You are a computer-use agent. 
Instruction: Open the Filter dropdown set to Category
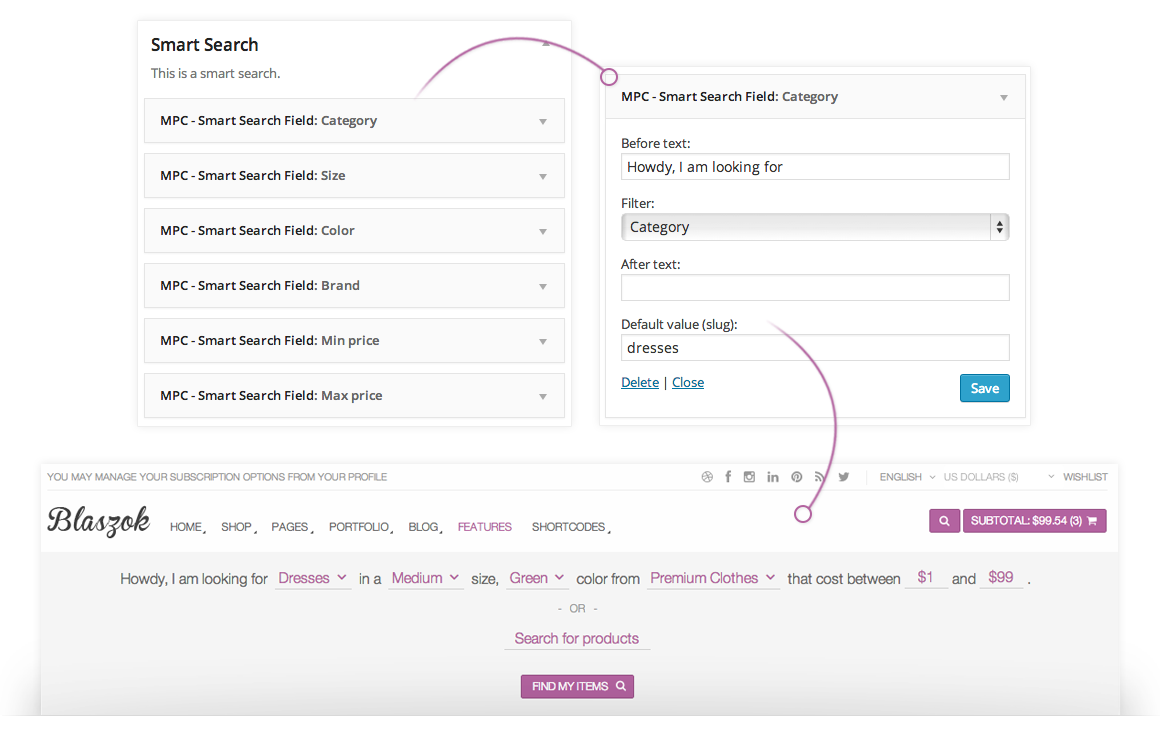click(x=814, y=227)
